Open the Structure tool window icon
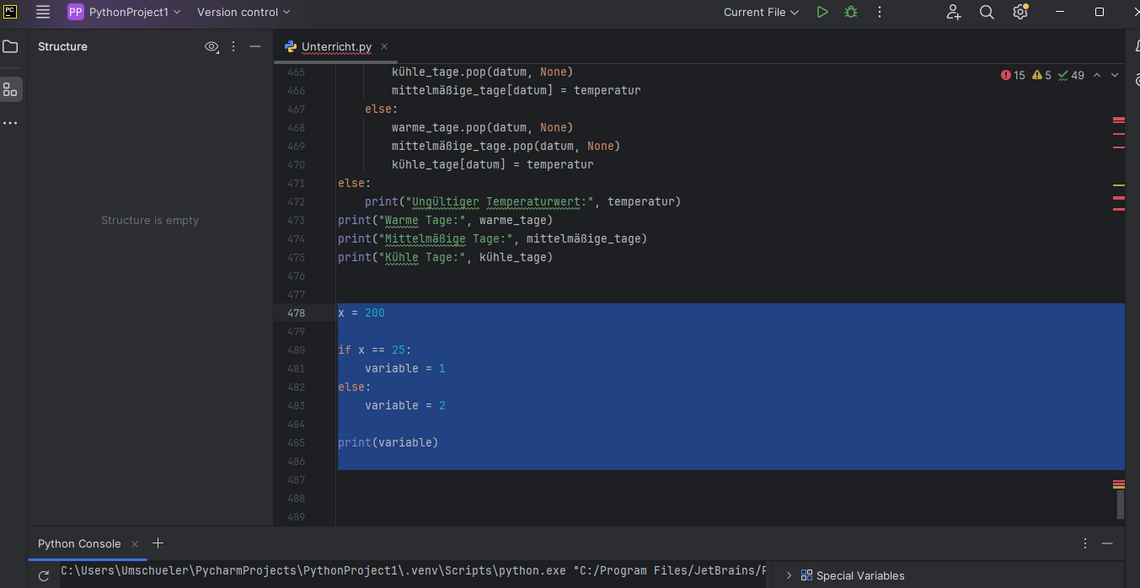Image resolution: width=1140 pixels, height=588 pixels. click(10, 90)
